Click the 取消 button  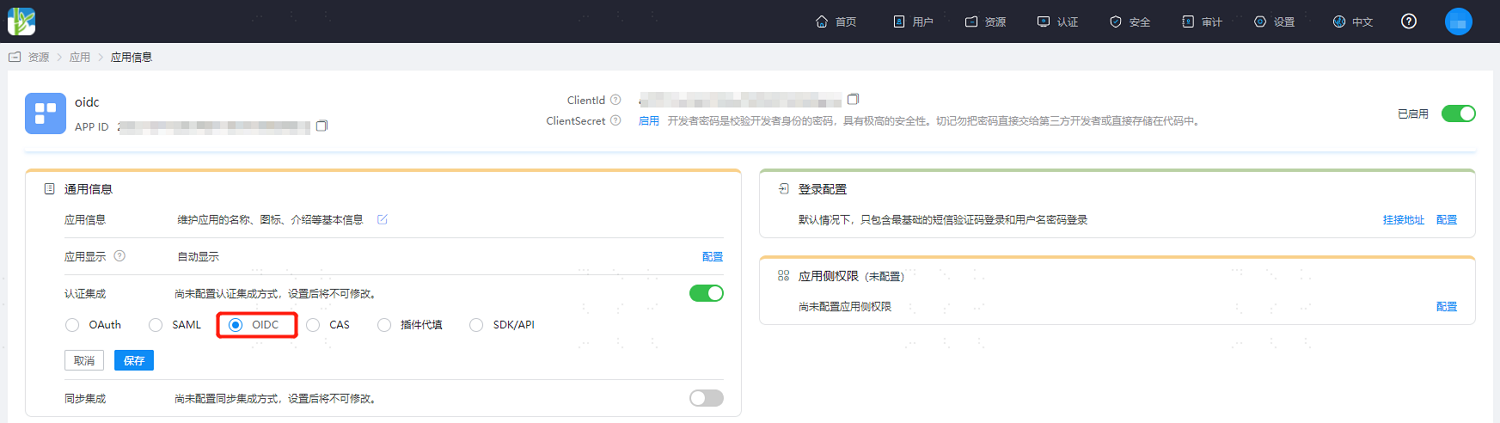coord(85,360)
